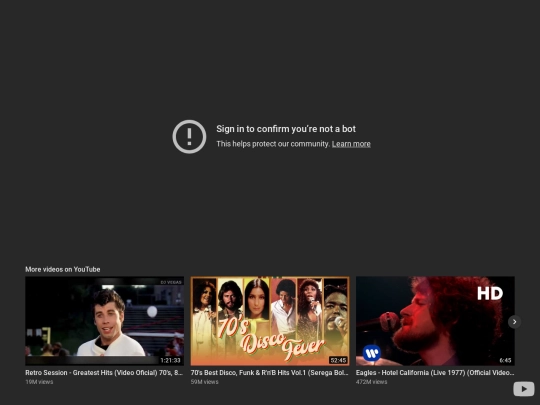The image size is (540, 405).
Task: Click the 6:45 duration badge
Action: [505, 360]
